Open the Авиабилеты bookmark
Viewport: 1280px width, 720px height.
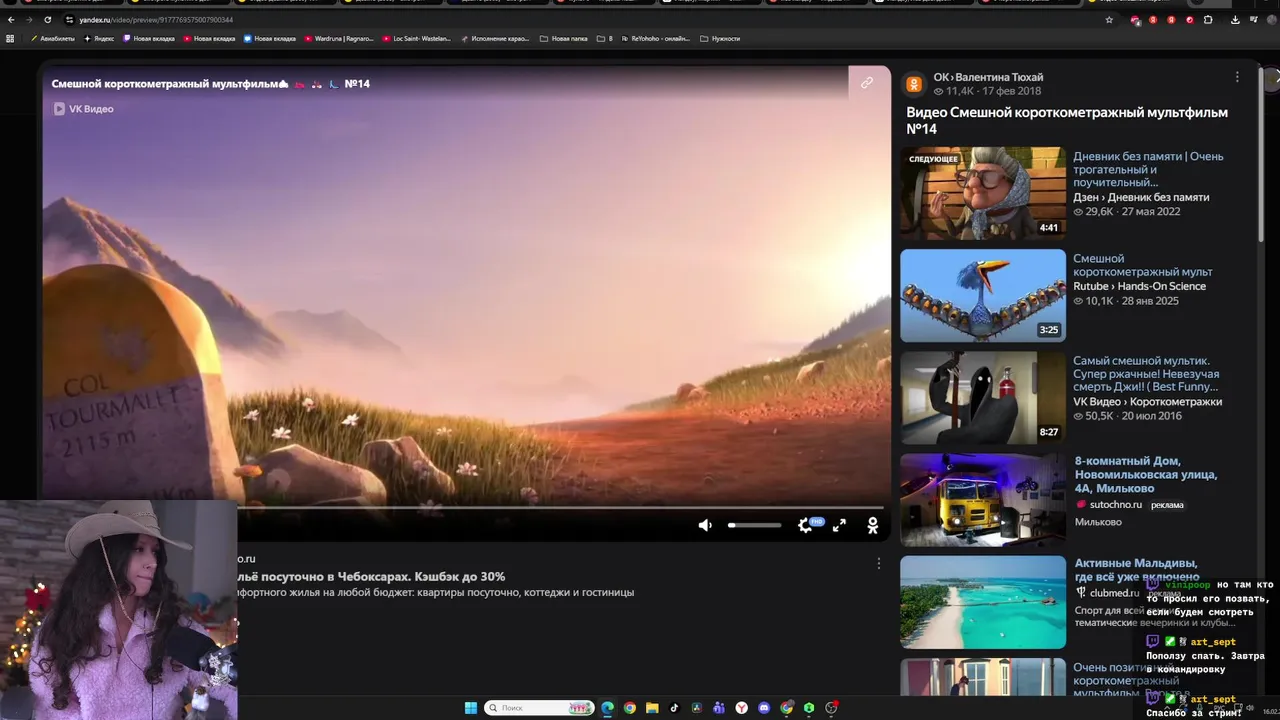(53, 39)
